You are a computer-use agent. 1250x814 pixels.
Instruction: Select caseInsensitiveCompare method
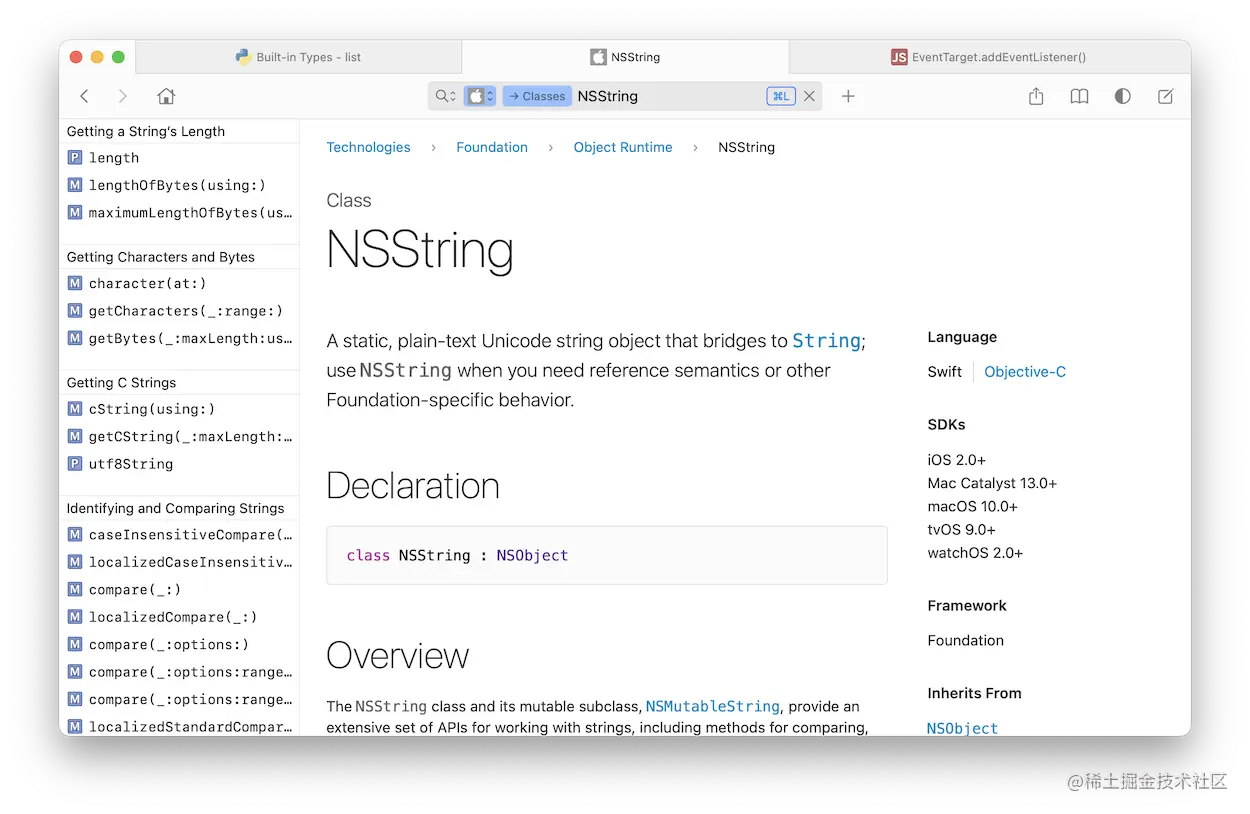click(x=180, y=535)
